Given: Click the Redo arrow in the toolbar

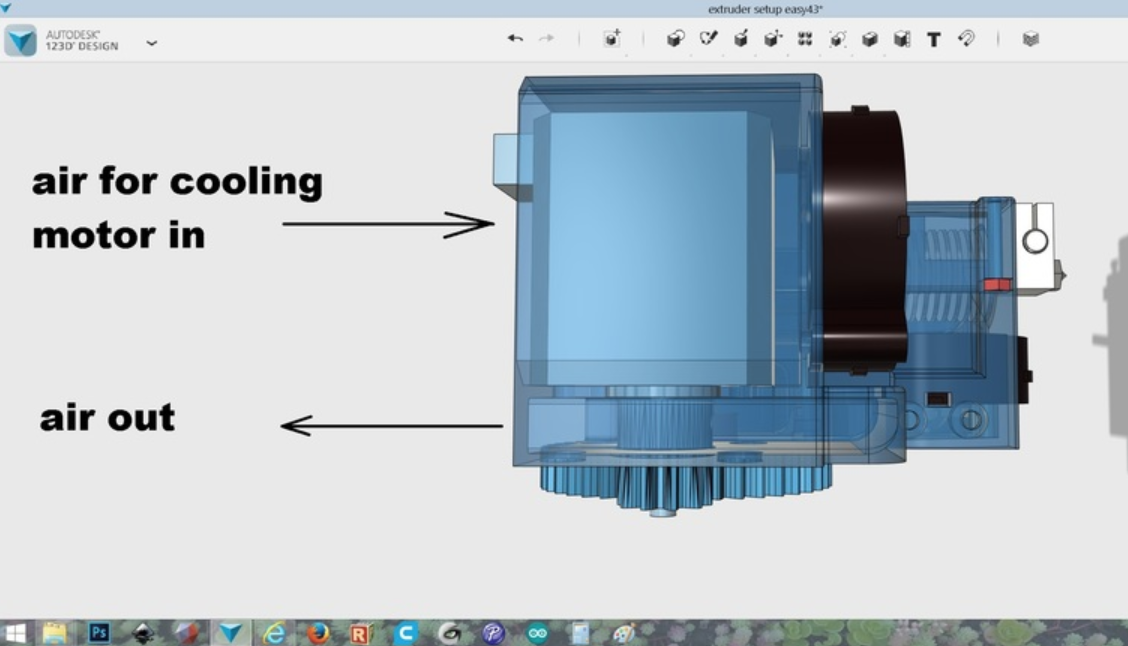Looking at the screenshot, I should pos(546,39).
